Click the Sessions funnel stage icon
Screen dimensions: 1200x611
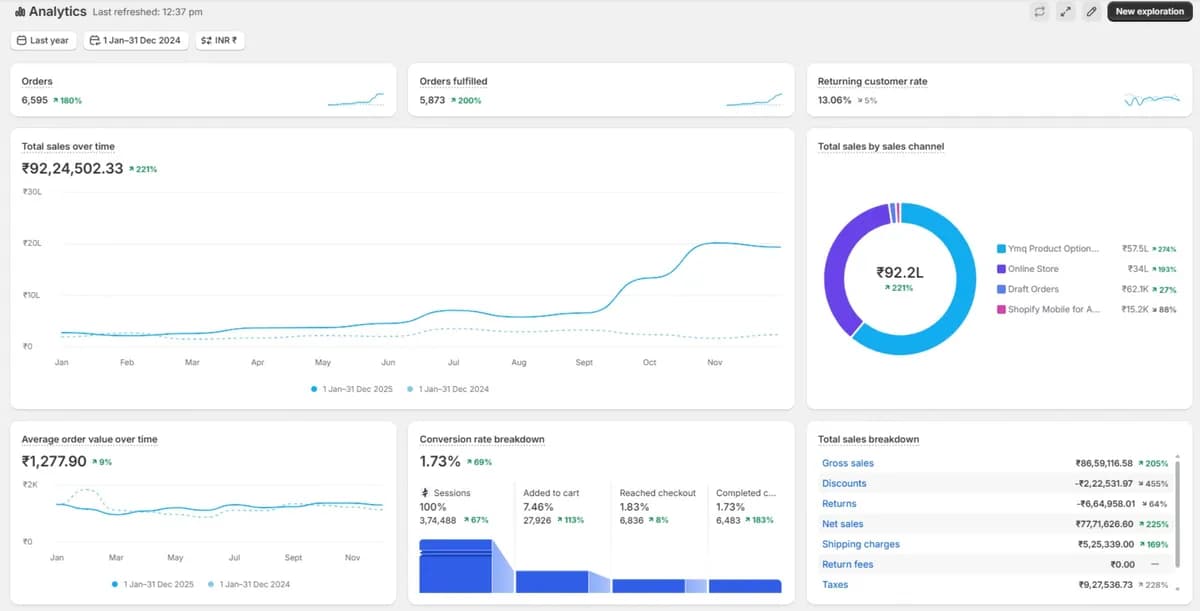(x=425, y=493)
